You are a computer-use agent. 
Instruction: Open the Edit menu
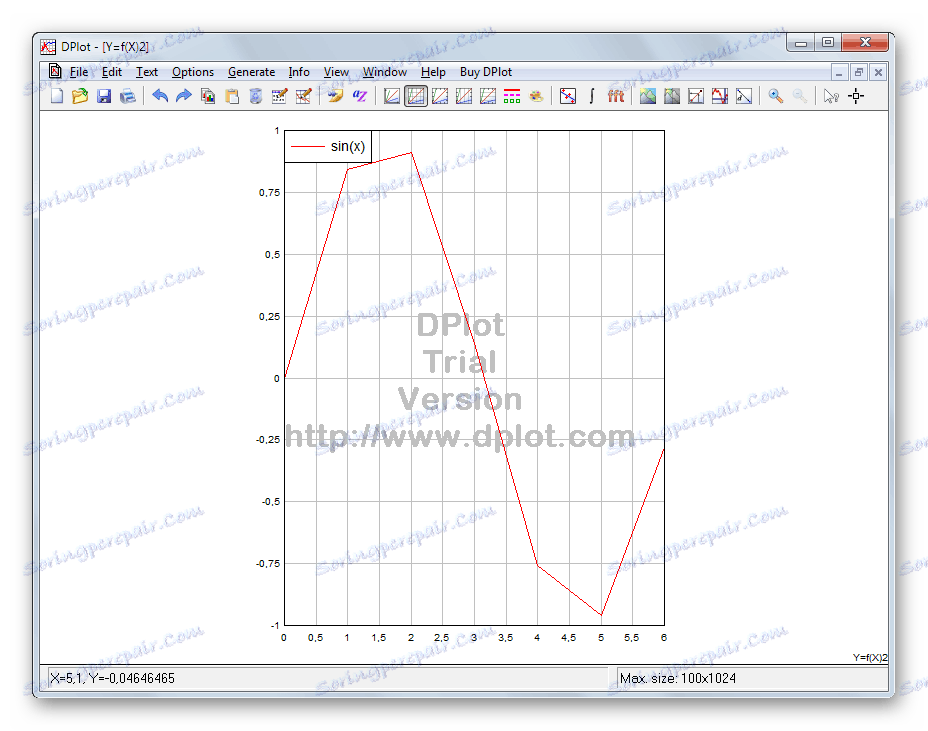tap(112, 72)
